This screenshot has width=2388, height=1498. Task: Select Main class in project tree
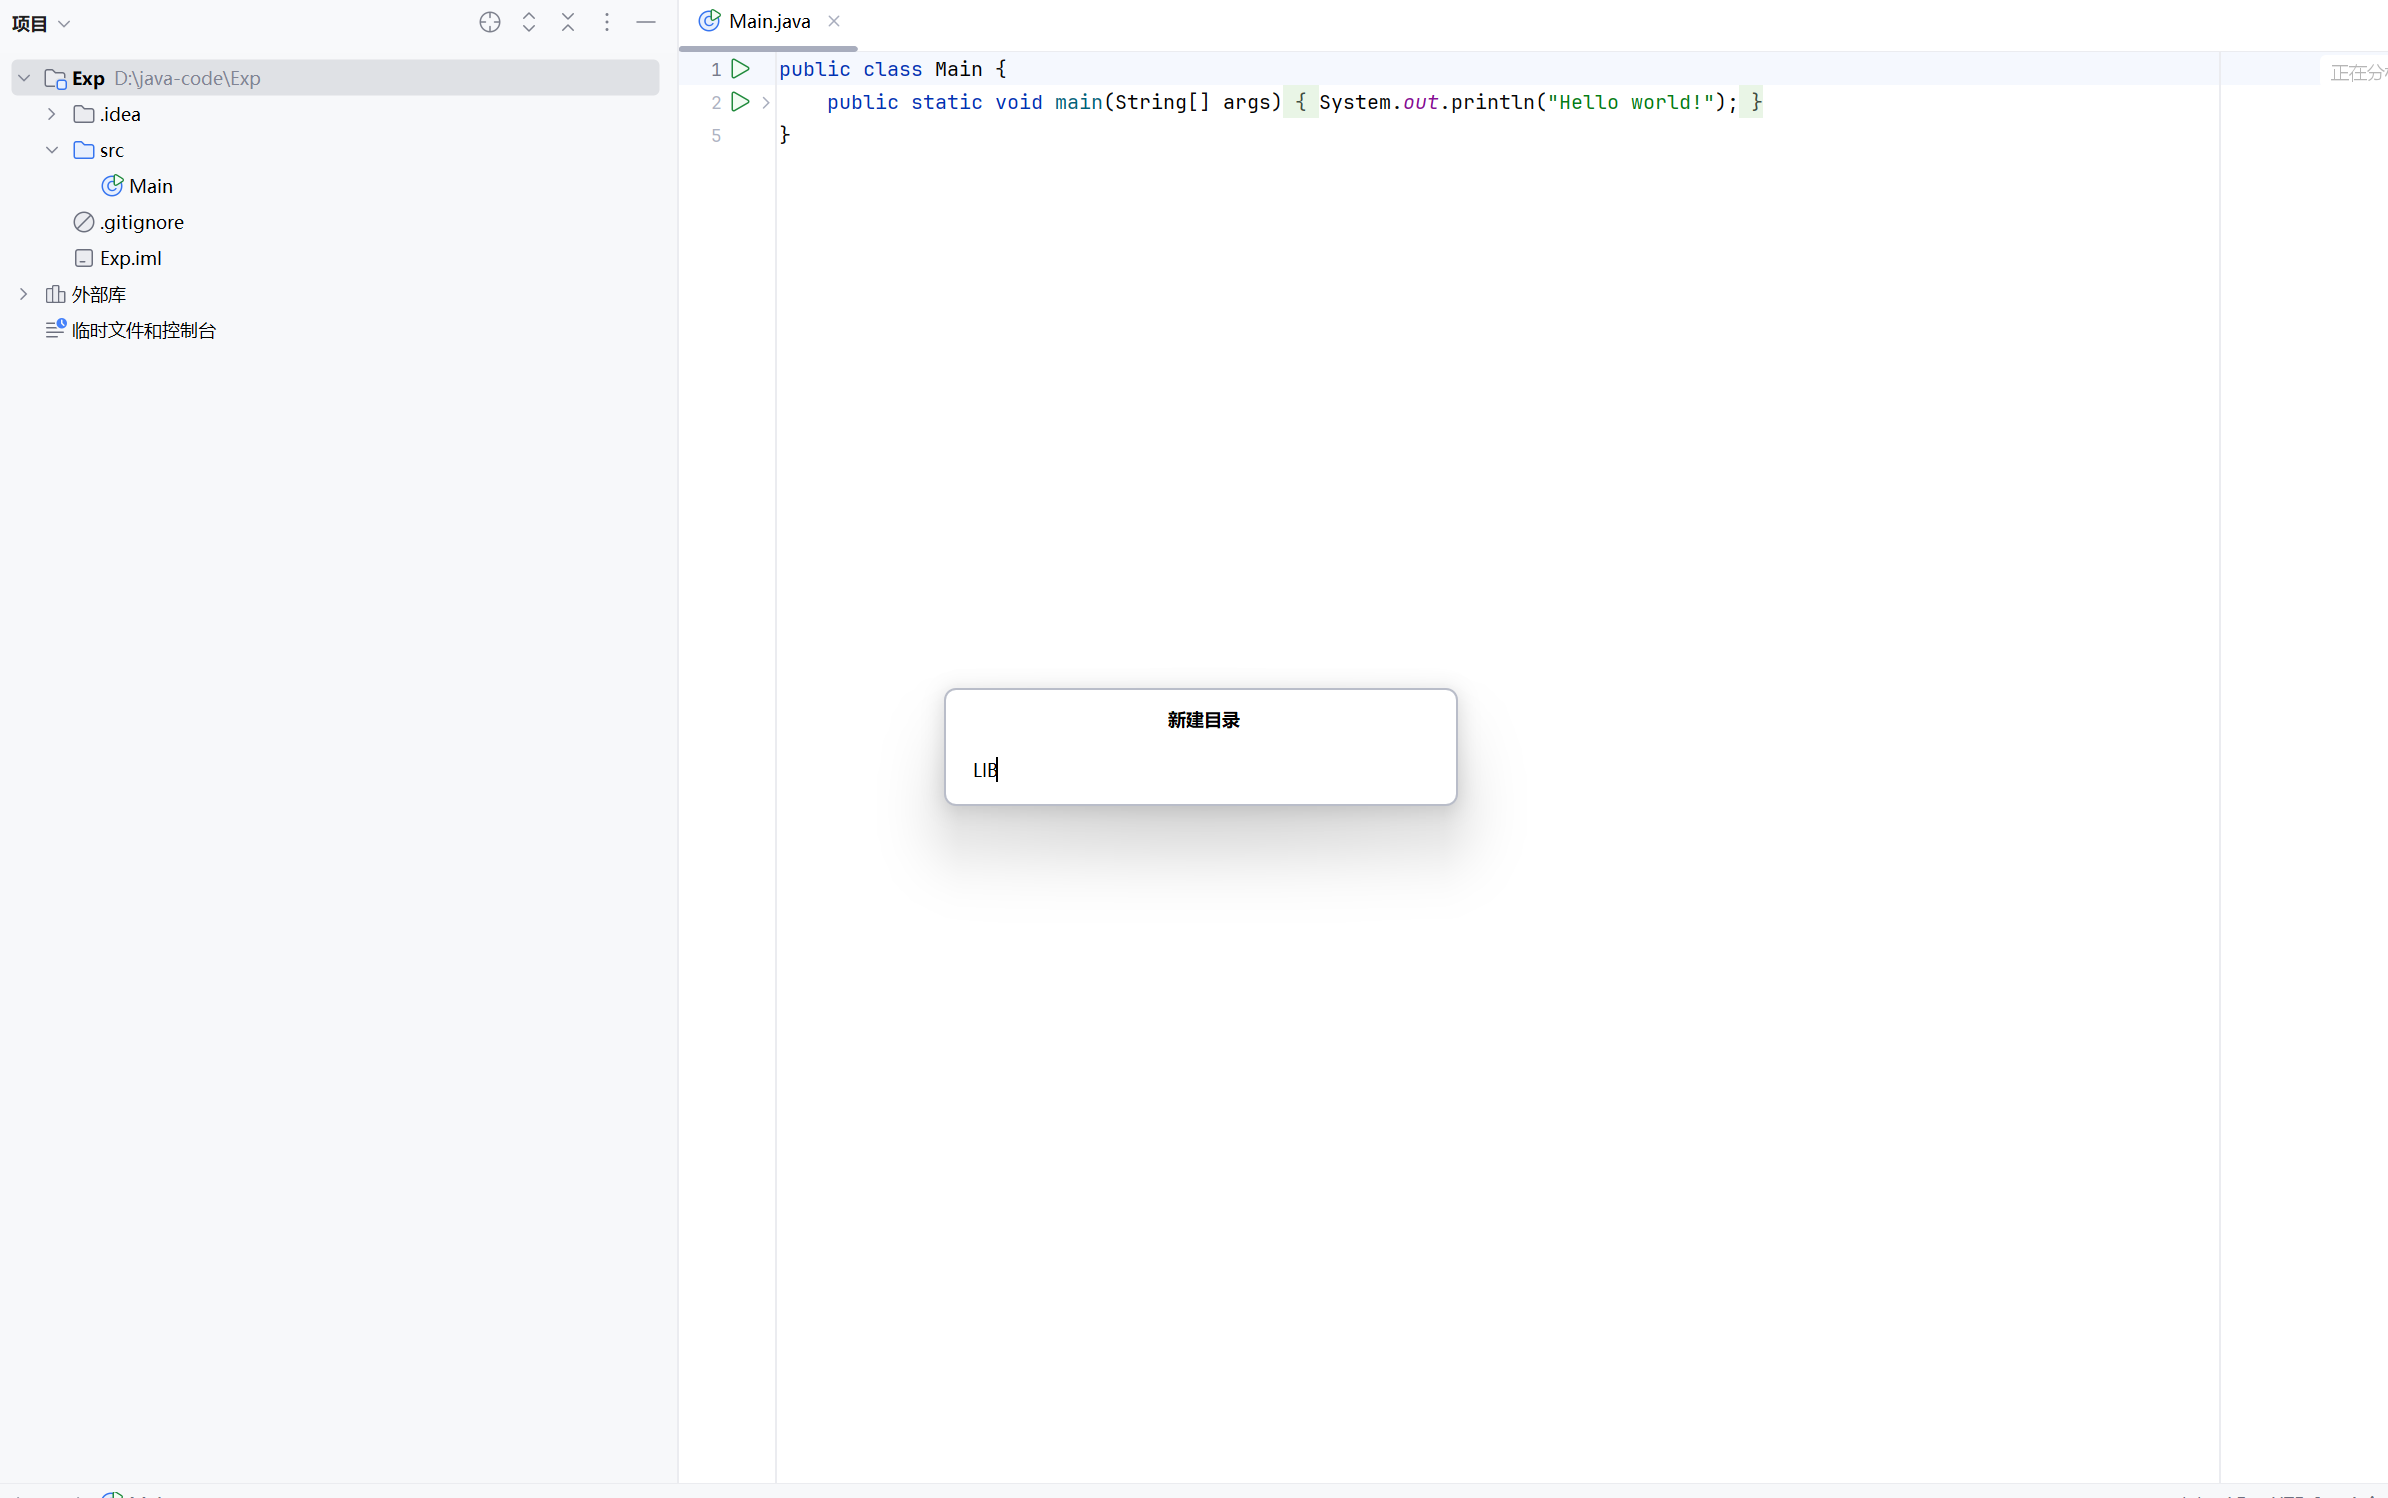coord(150,186)
